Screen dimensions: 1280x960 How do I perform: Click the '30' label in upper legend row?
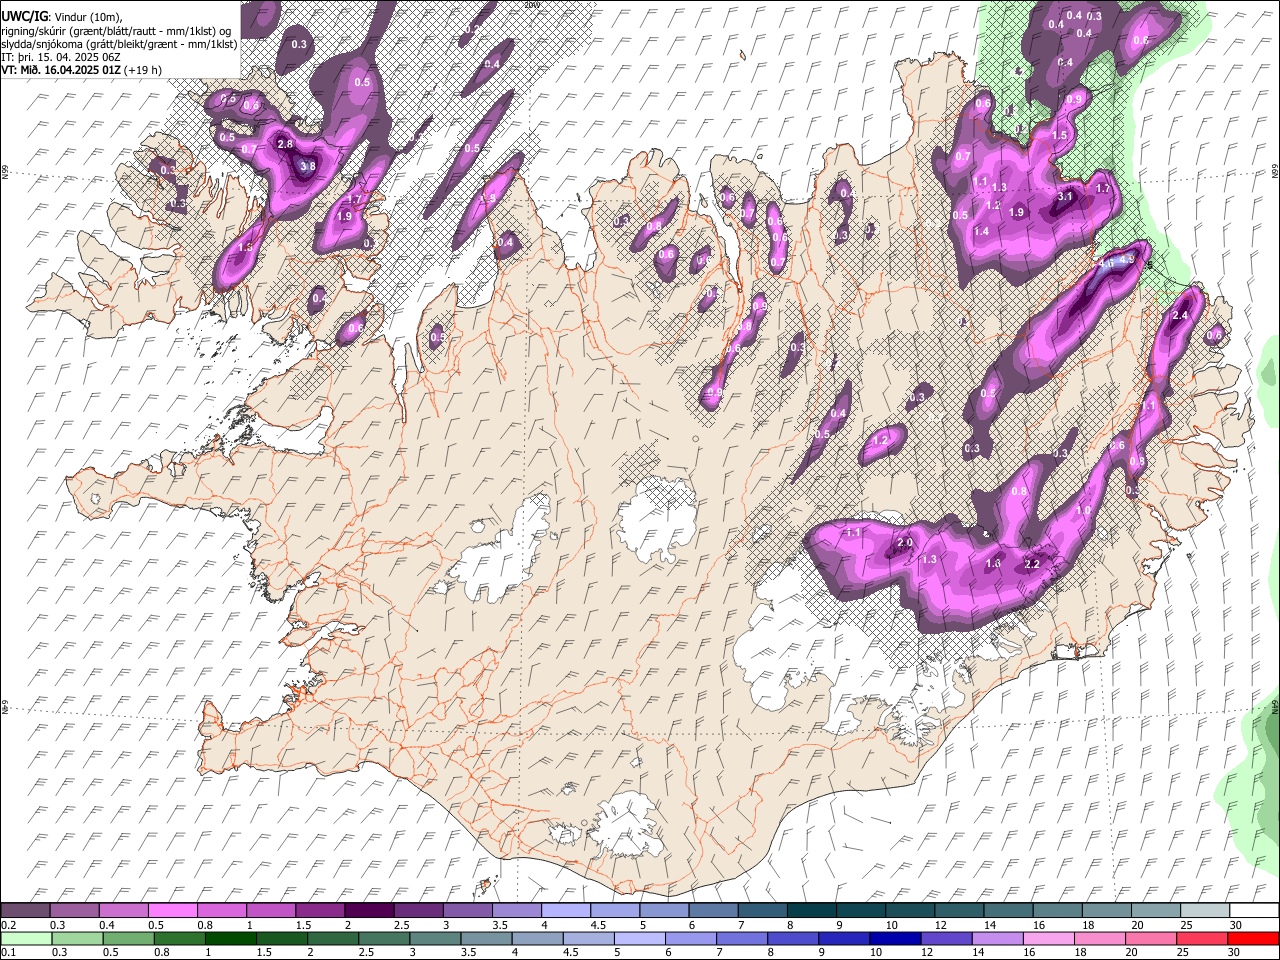click(1235, 925)
